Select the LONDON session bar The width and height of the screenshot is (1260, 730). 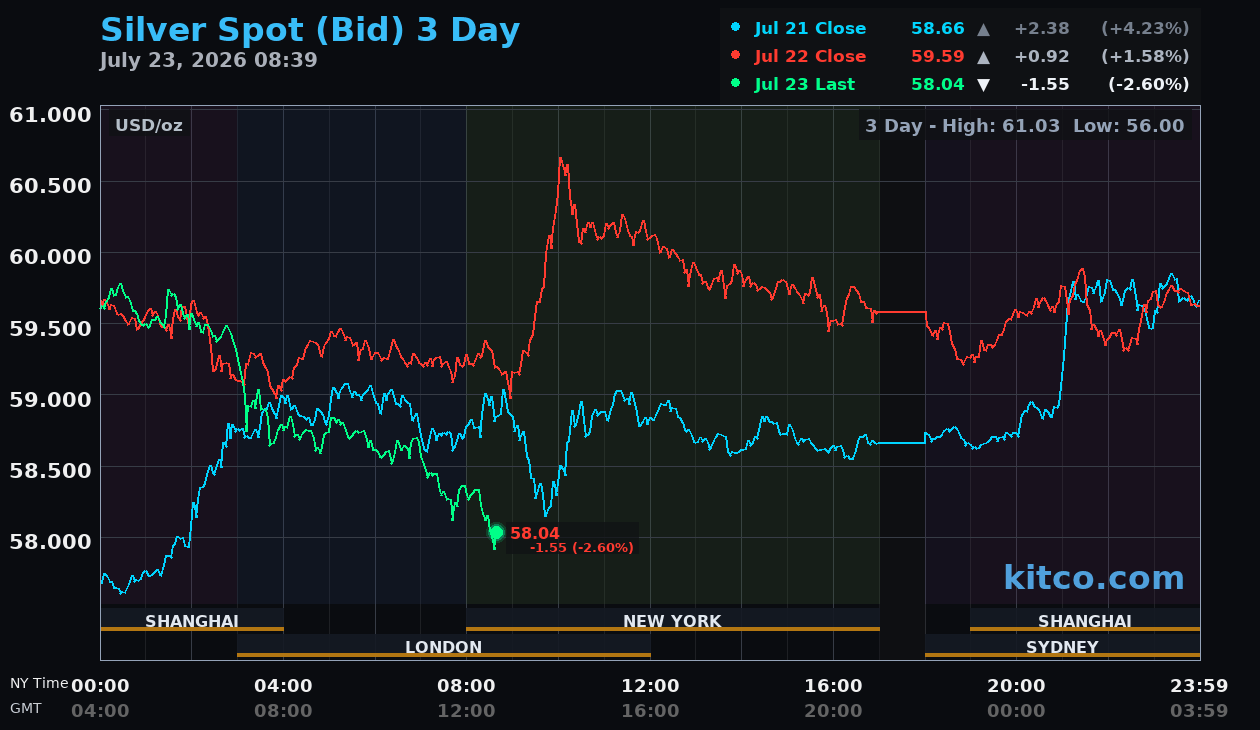[443, 647]
